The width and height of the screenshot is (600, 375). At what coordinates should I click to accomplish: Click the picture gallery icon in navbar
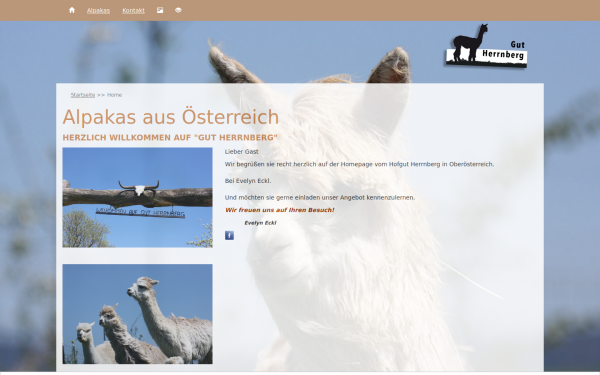[160, 10]
